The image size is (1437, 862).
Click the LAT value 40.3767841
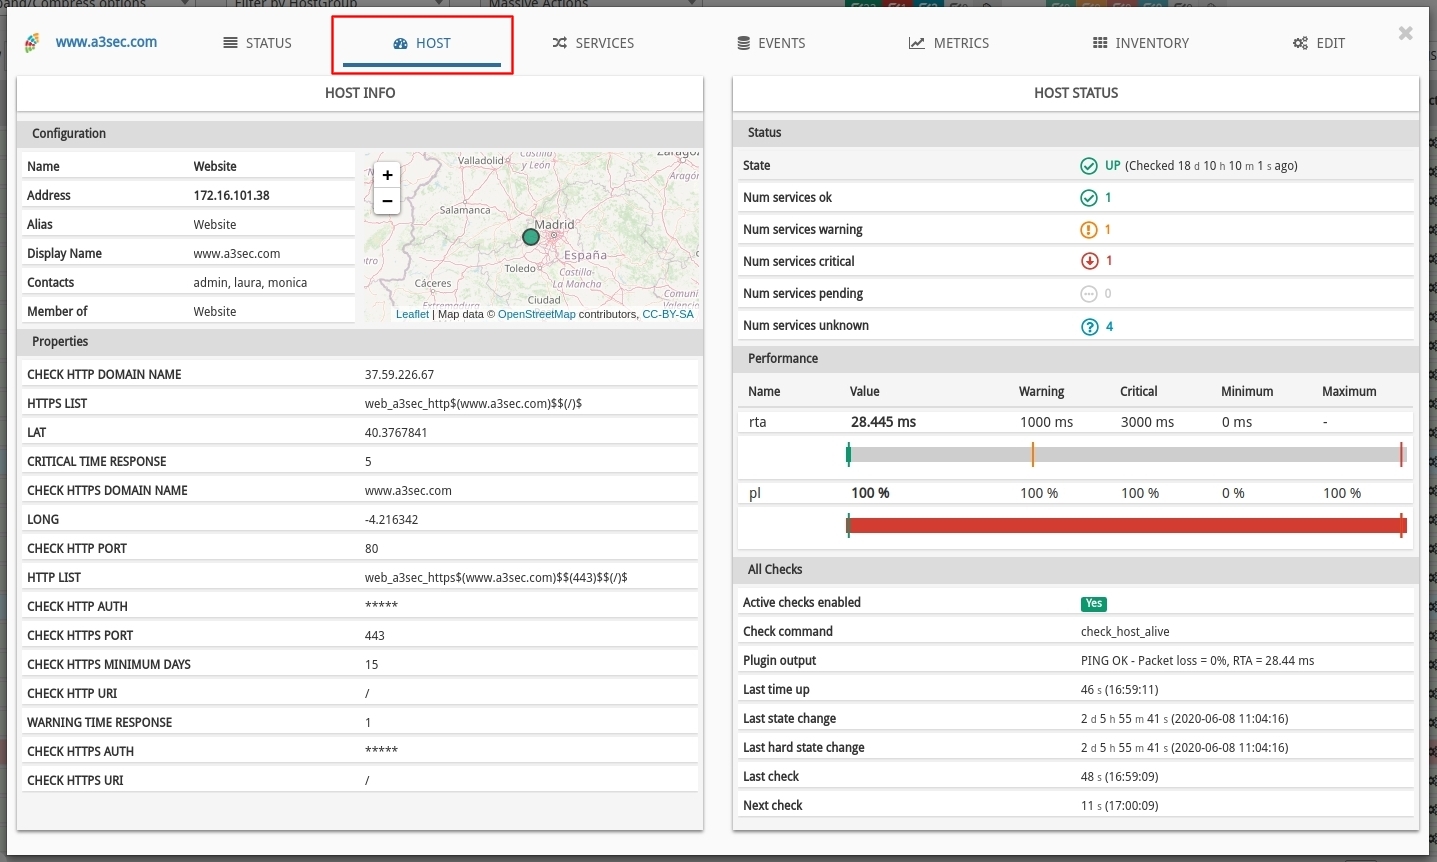pyautogui.click(x=396, y=433)
